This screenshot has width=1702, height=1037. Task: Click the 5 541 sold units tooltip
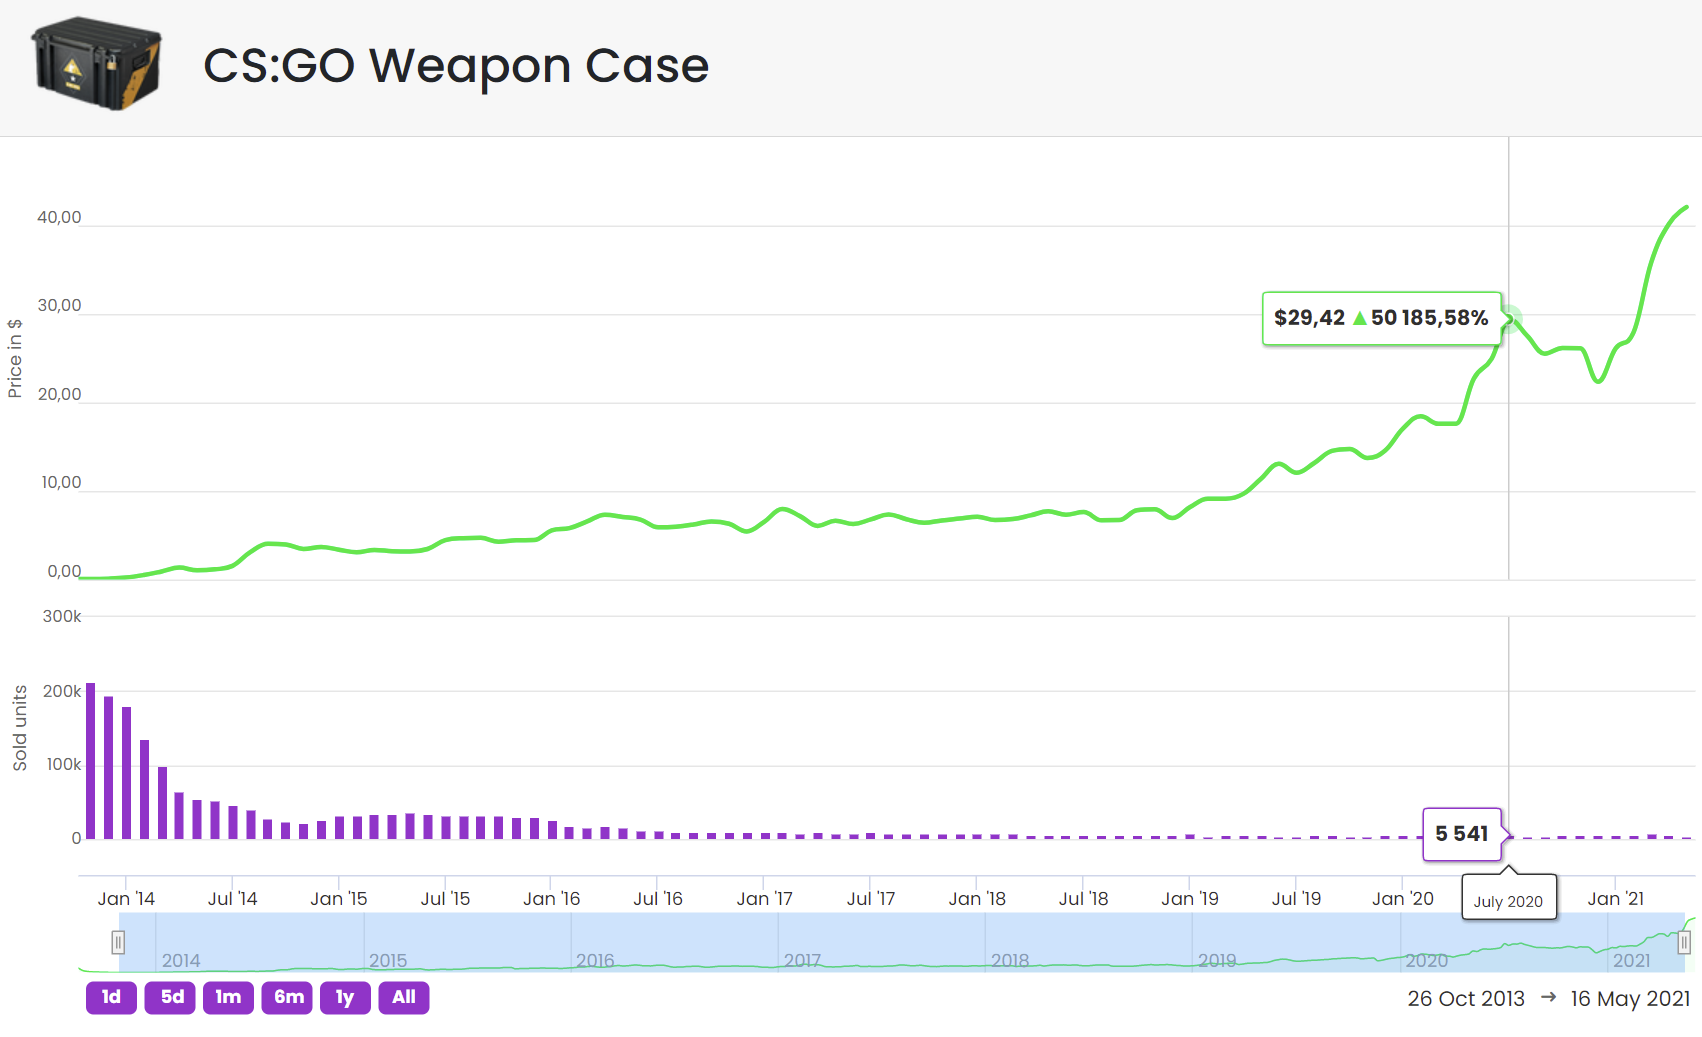click(x=1462, y=834)
